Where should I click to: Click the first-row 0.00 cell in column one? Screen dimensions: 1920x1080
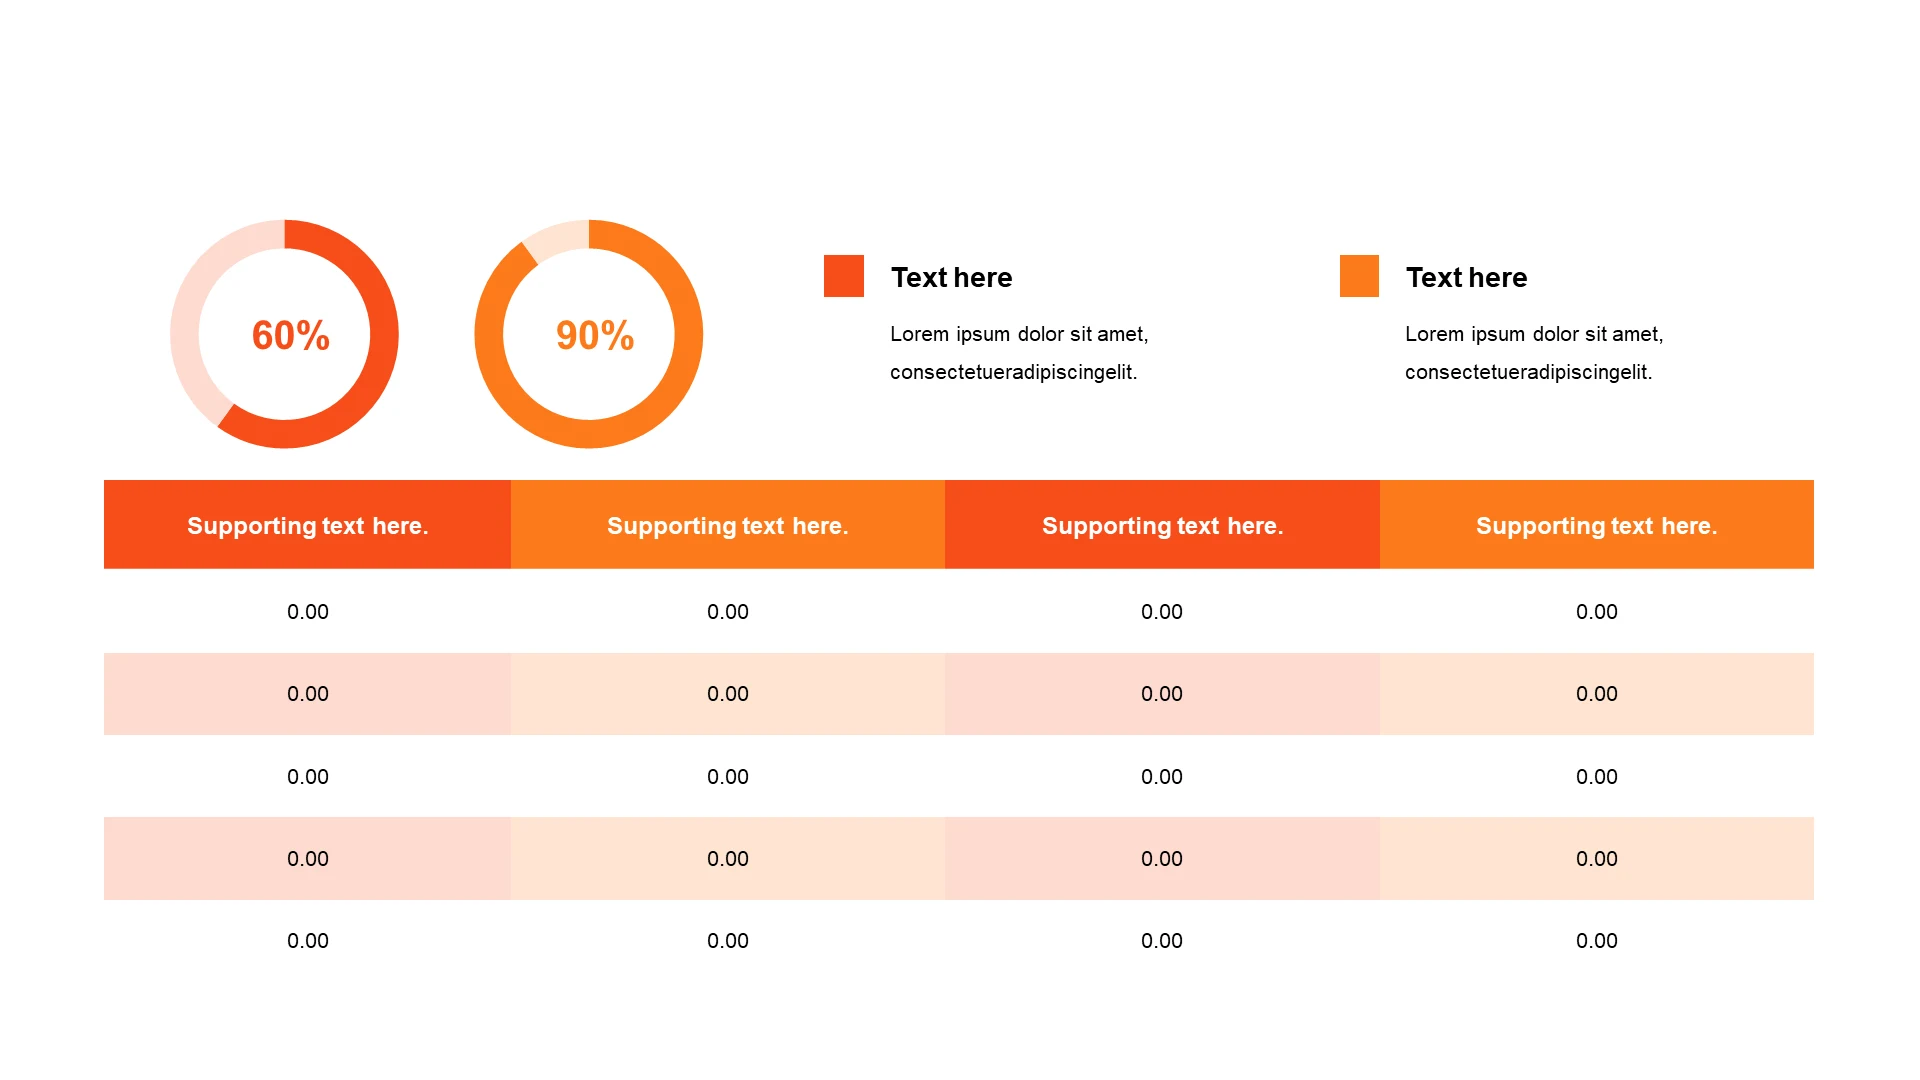tap(307, 612)
